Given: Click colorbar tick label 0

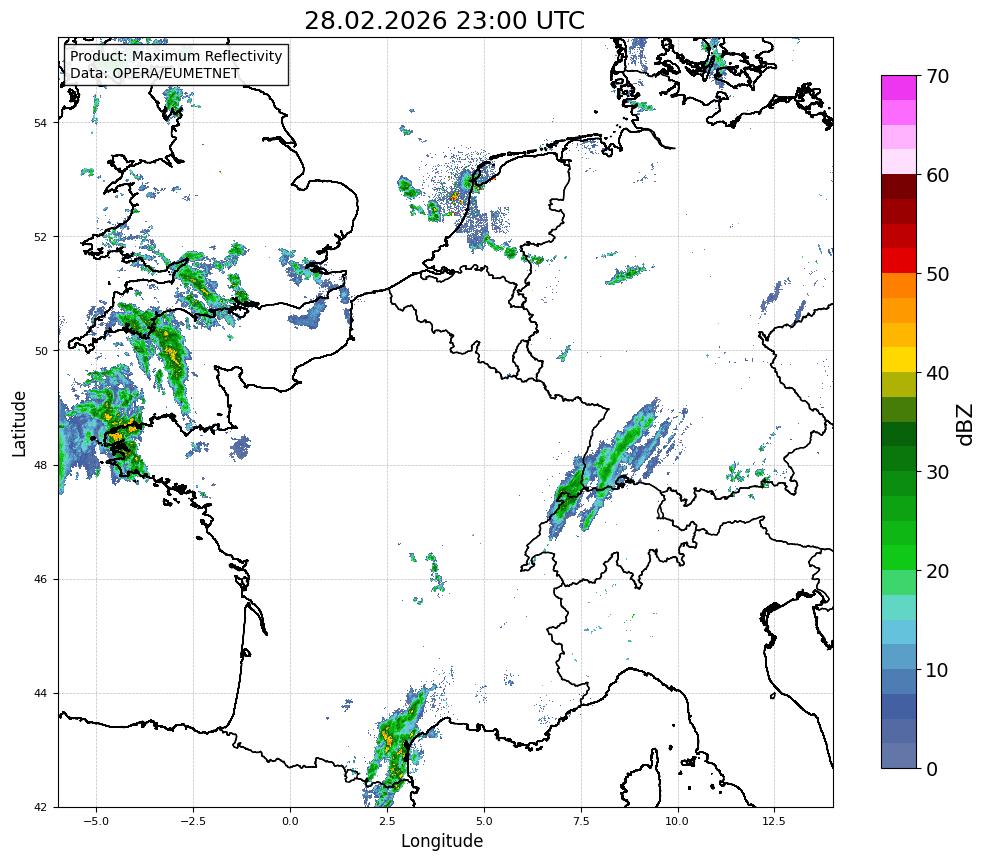Looking at the screenshot, I should coord(932,769).
